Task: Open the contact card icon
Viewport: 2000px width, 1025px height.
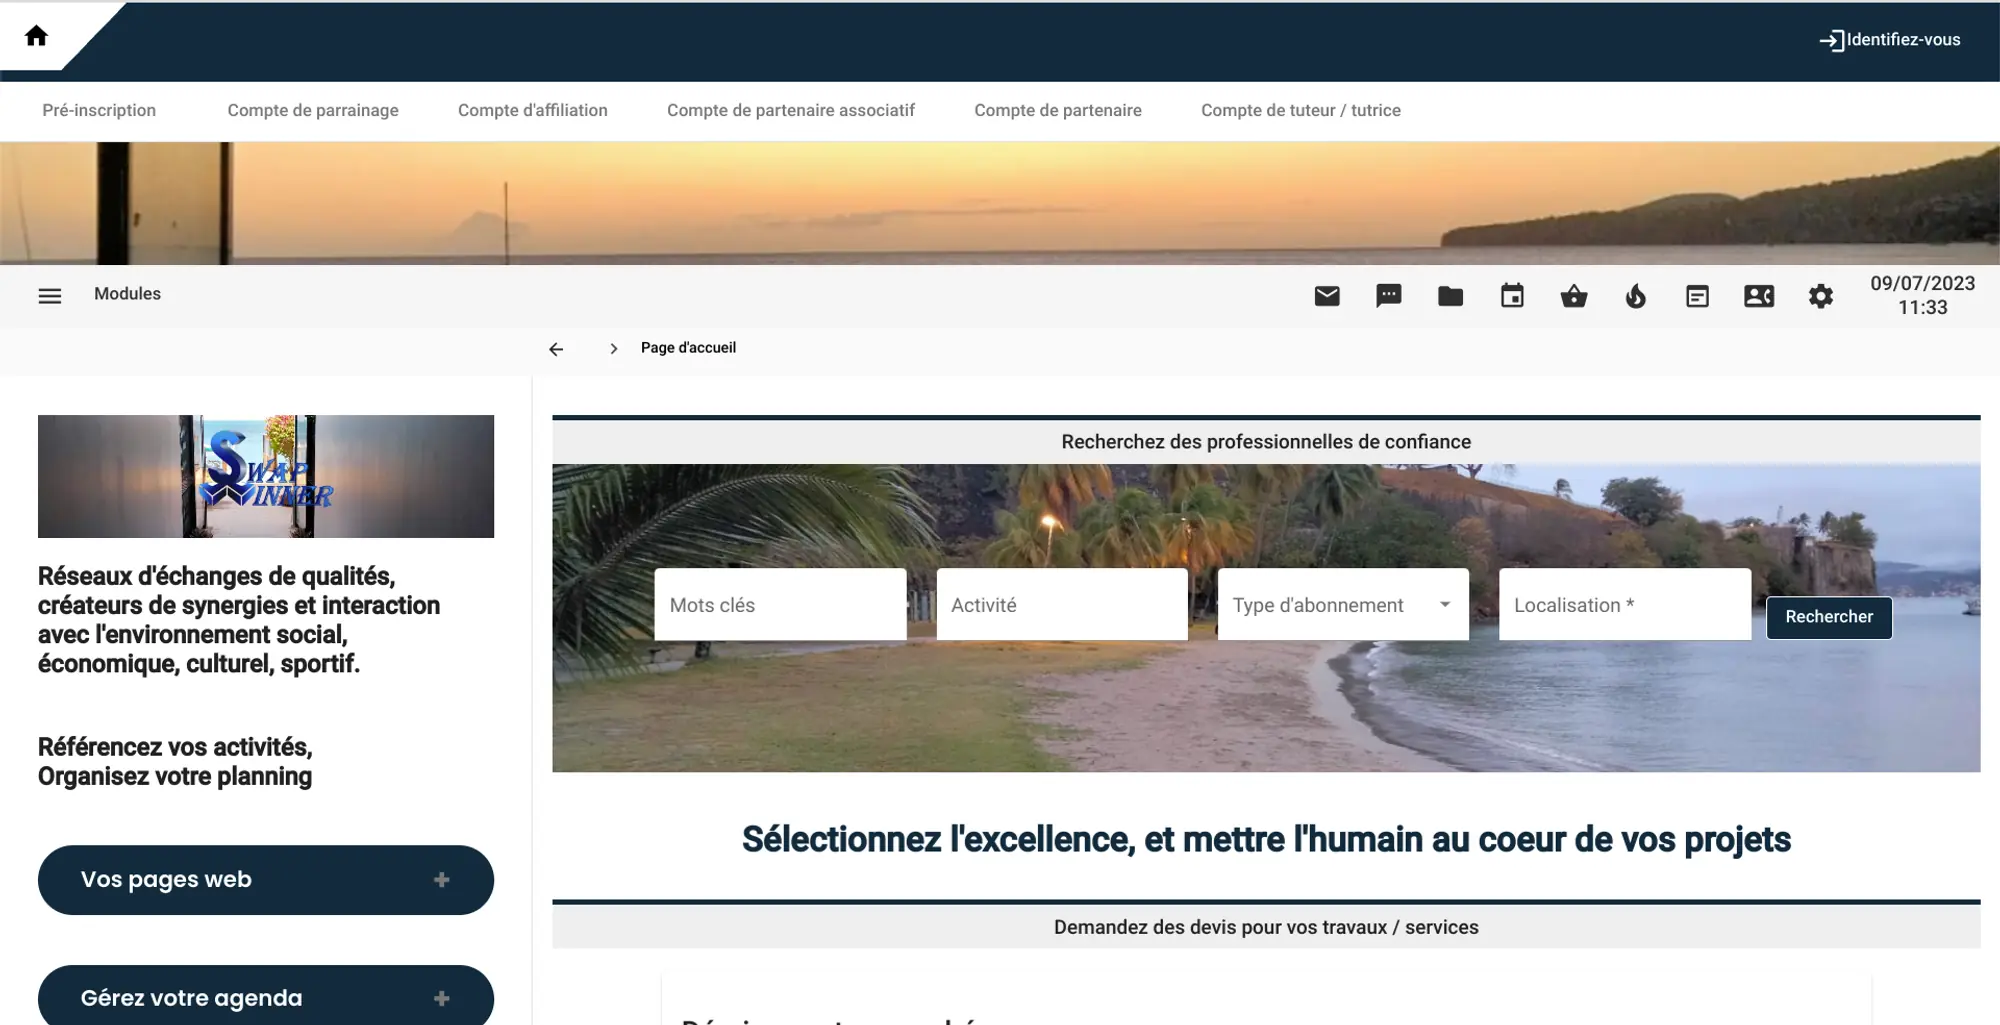Action: [1759, 296]
